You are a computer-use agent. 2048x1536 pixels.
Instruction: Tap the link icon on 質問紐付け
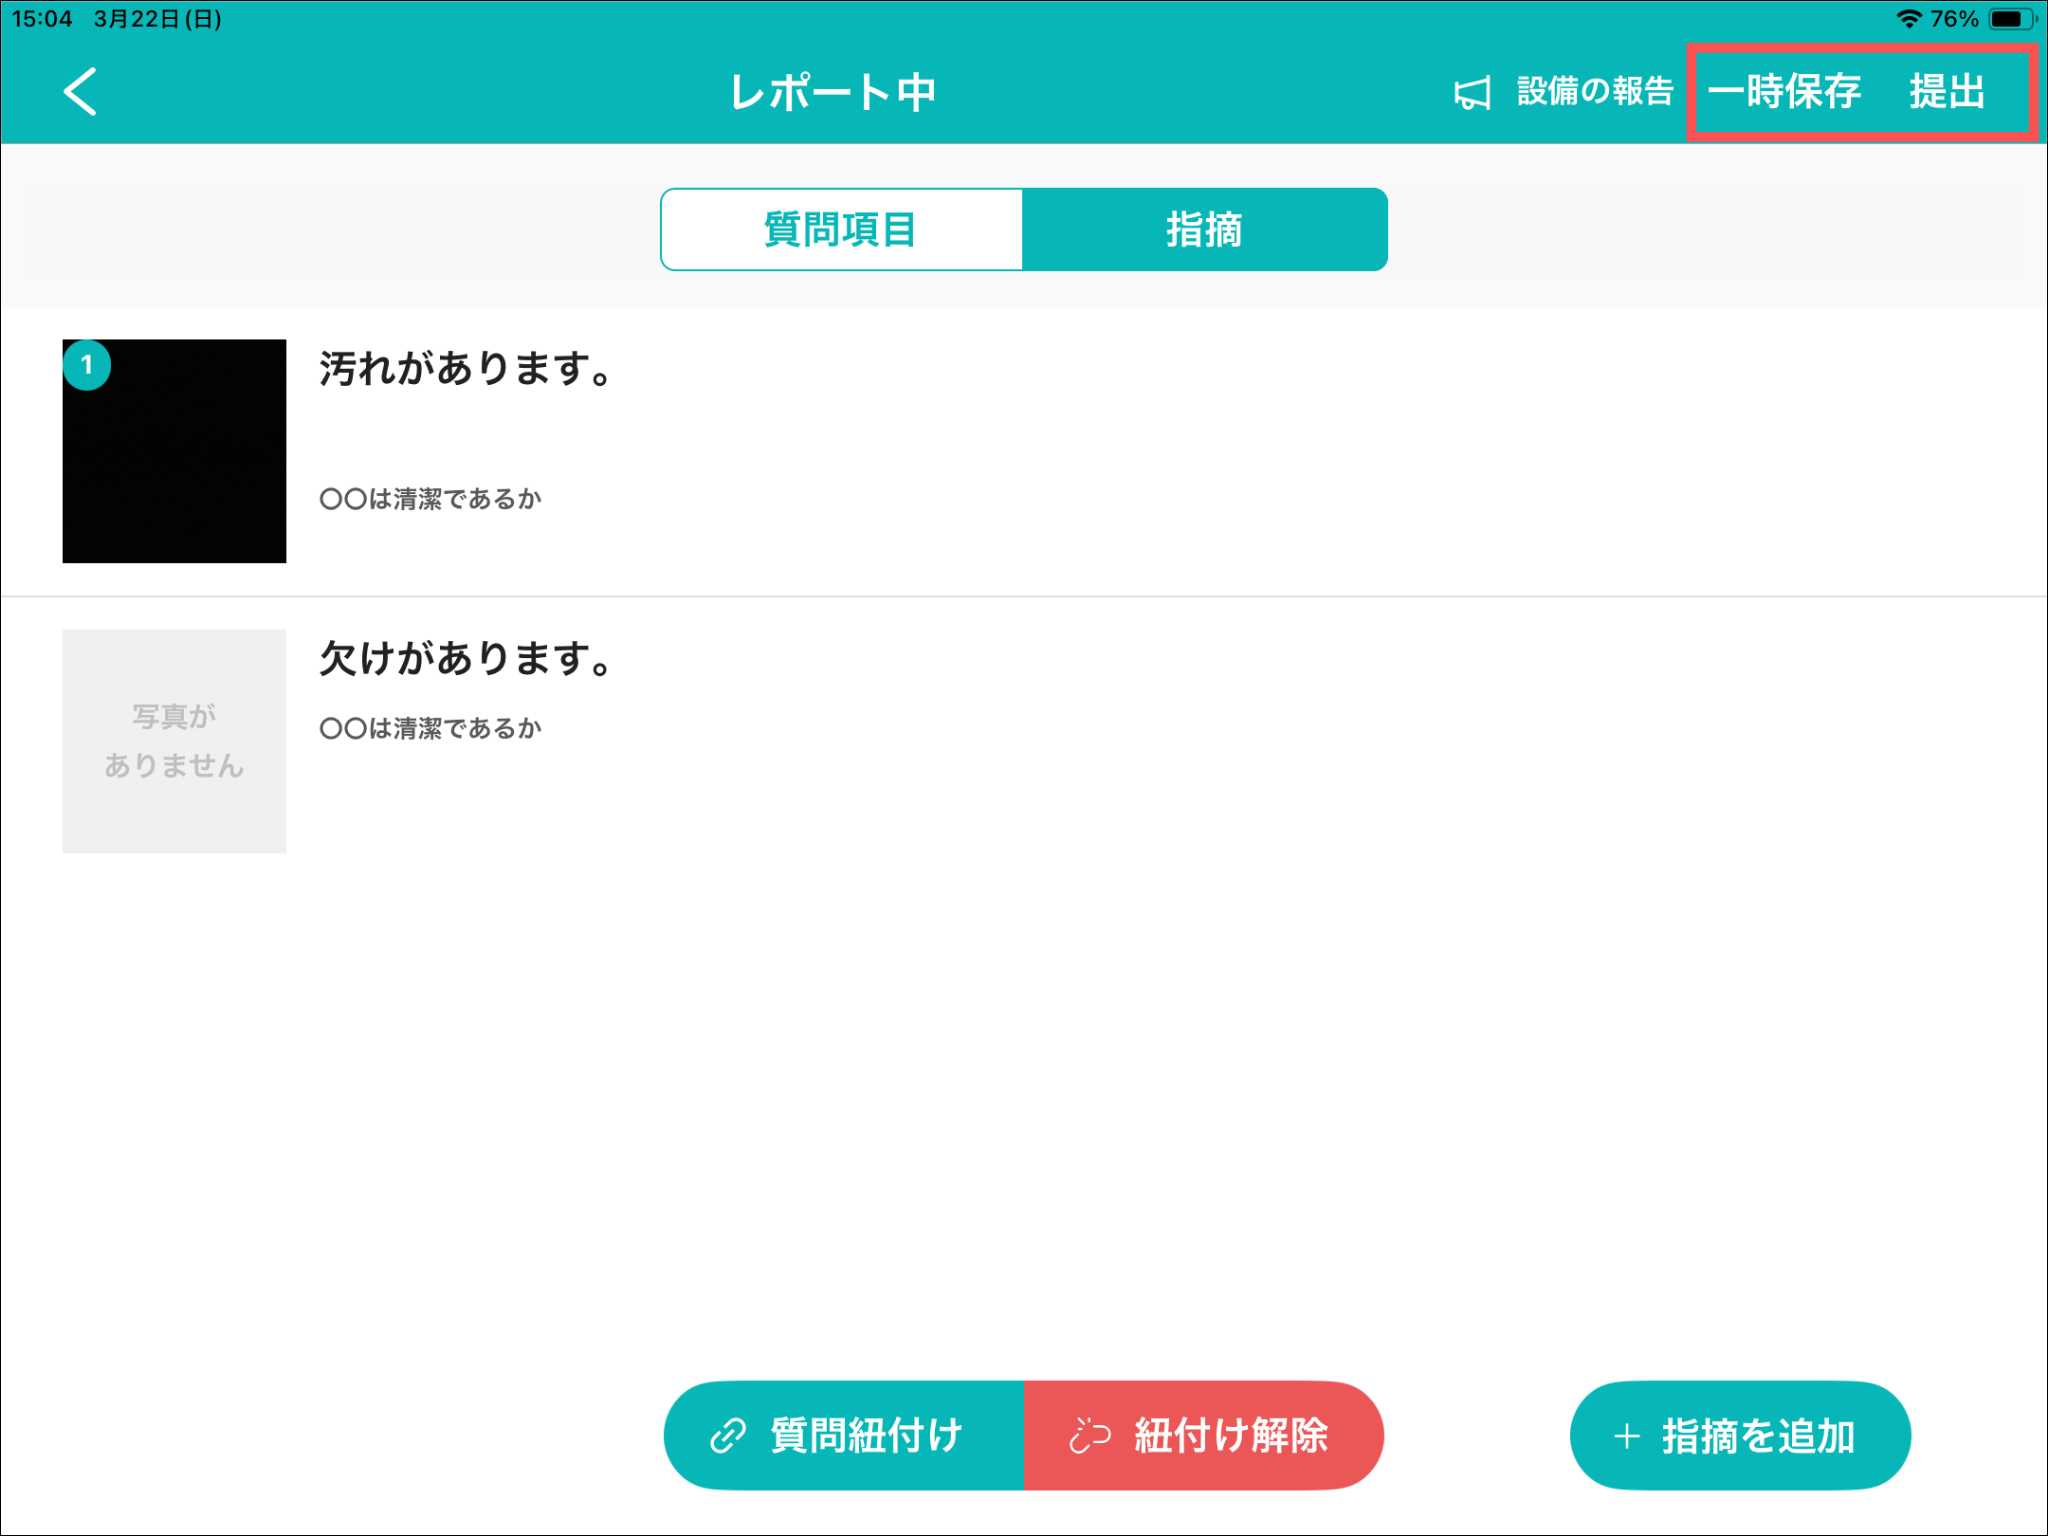coord(728,1436)
